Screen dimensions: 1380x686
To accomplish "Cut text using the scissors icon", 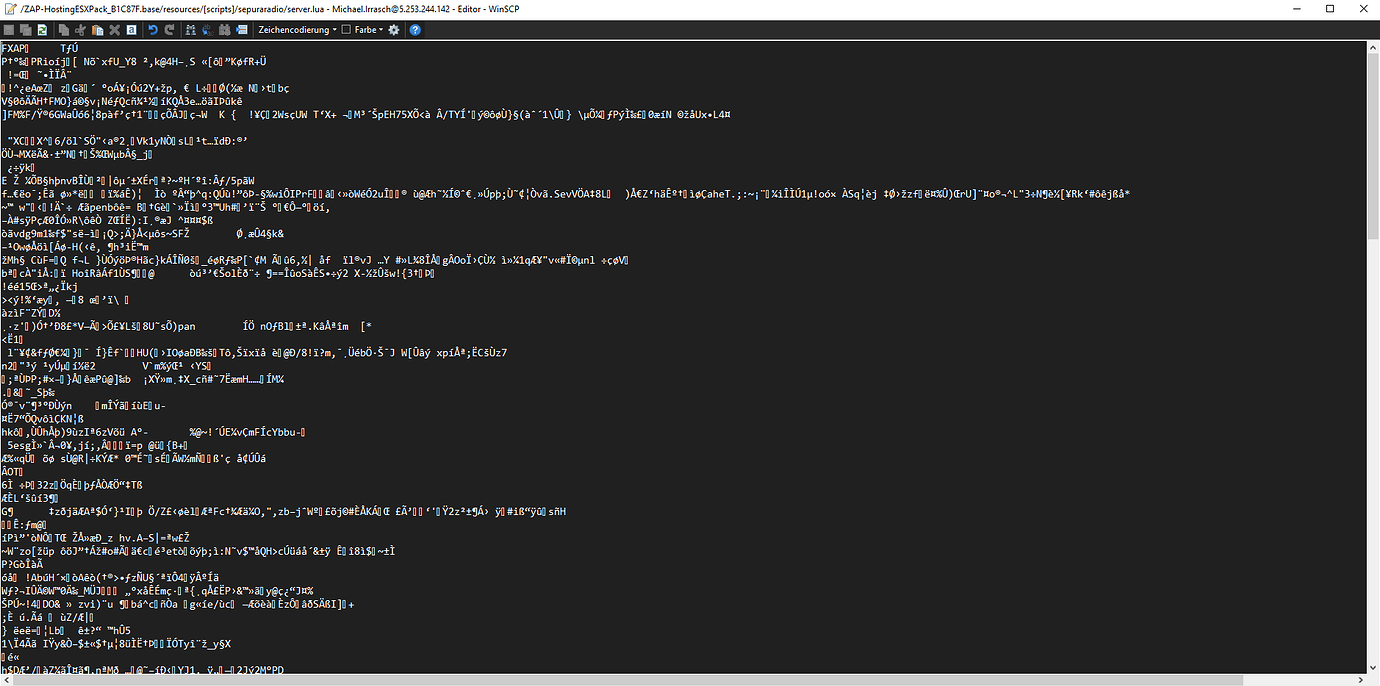I will click(81, 29).
